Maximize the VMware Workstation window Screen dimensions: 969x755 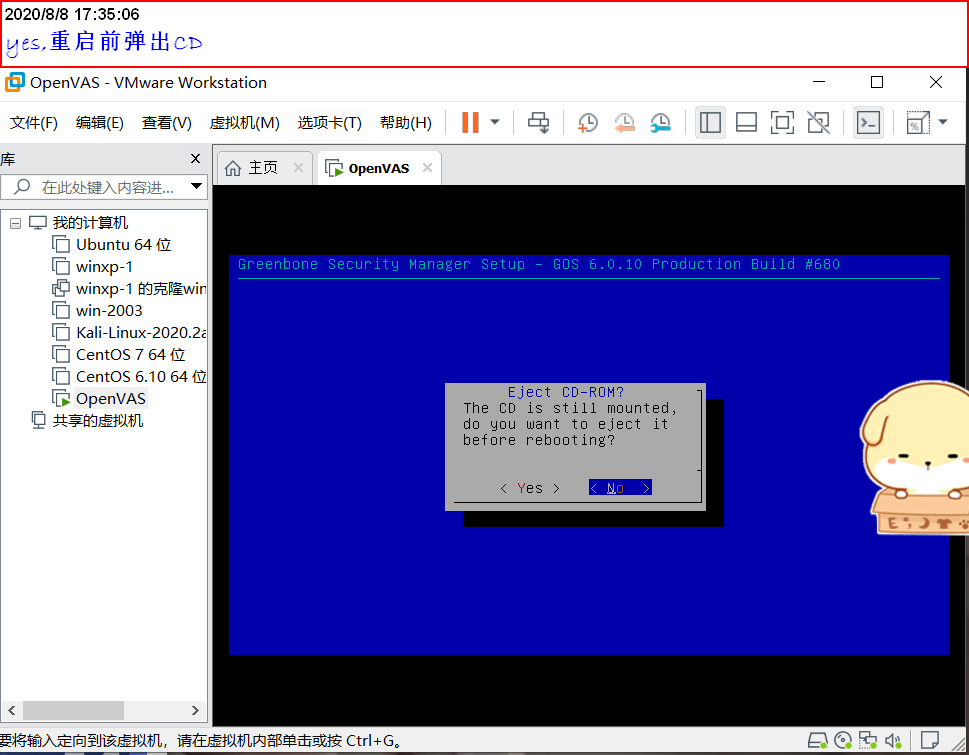click(876, 82)
